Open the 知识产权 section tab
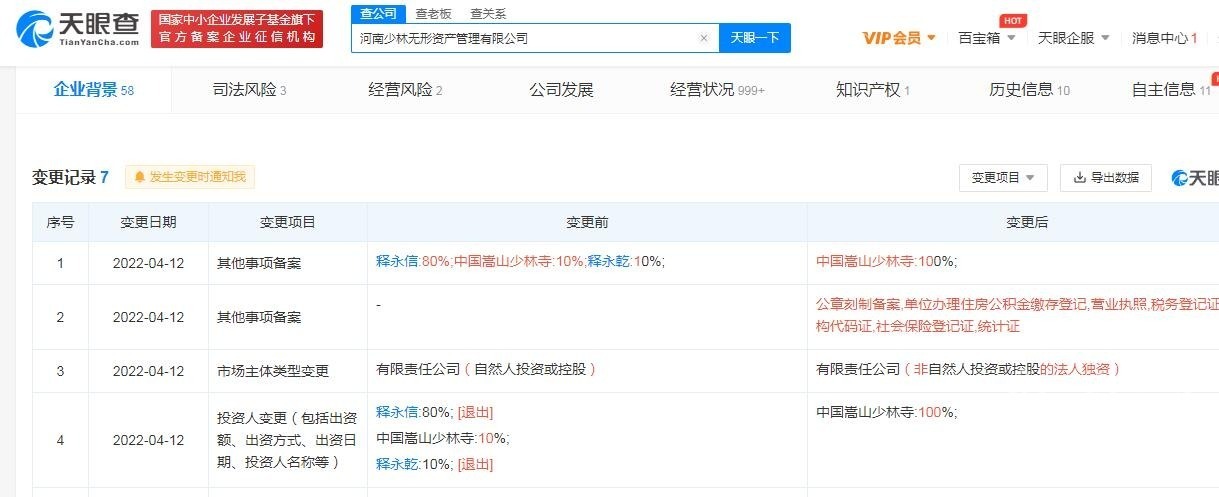Screen dimensions: 1219x497 click(x=873, y=90)
